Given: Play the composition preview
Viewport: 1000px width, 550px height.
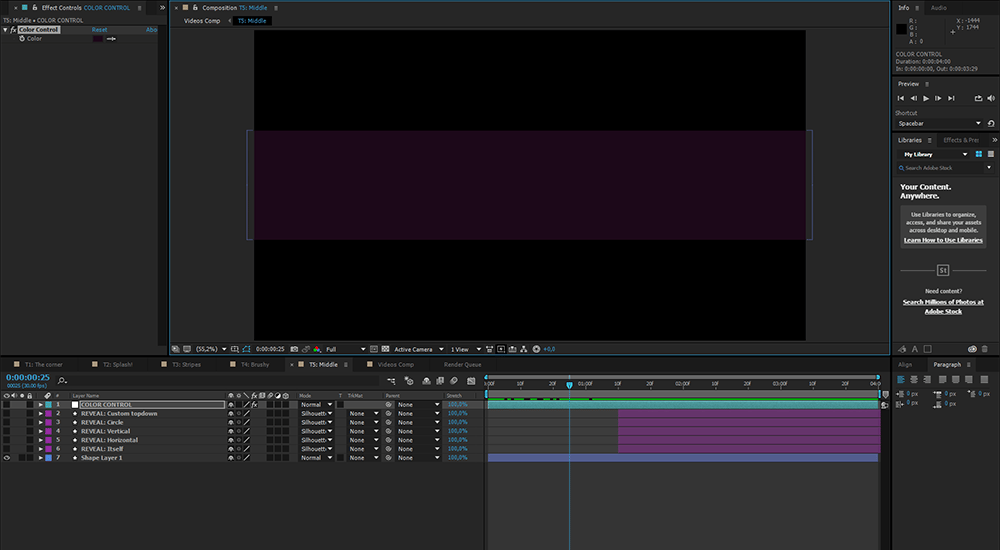Looking at the screenshot, I should (926, 98).
